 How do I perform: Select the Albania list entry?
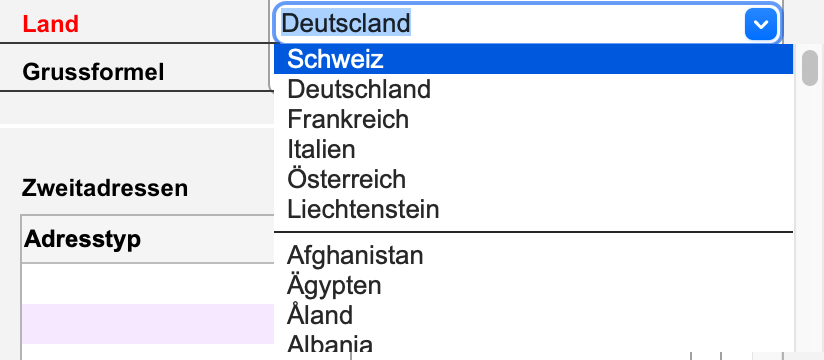[533, 345]
